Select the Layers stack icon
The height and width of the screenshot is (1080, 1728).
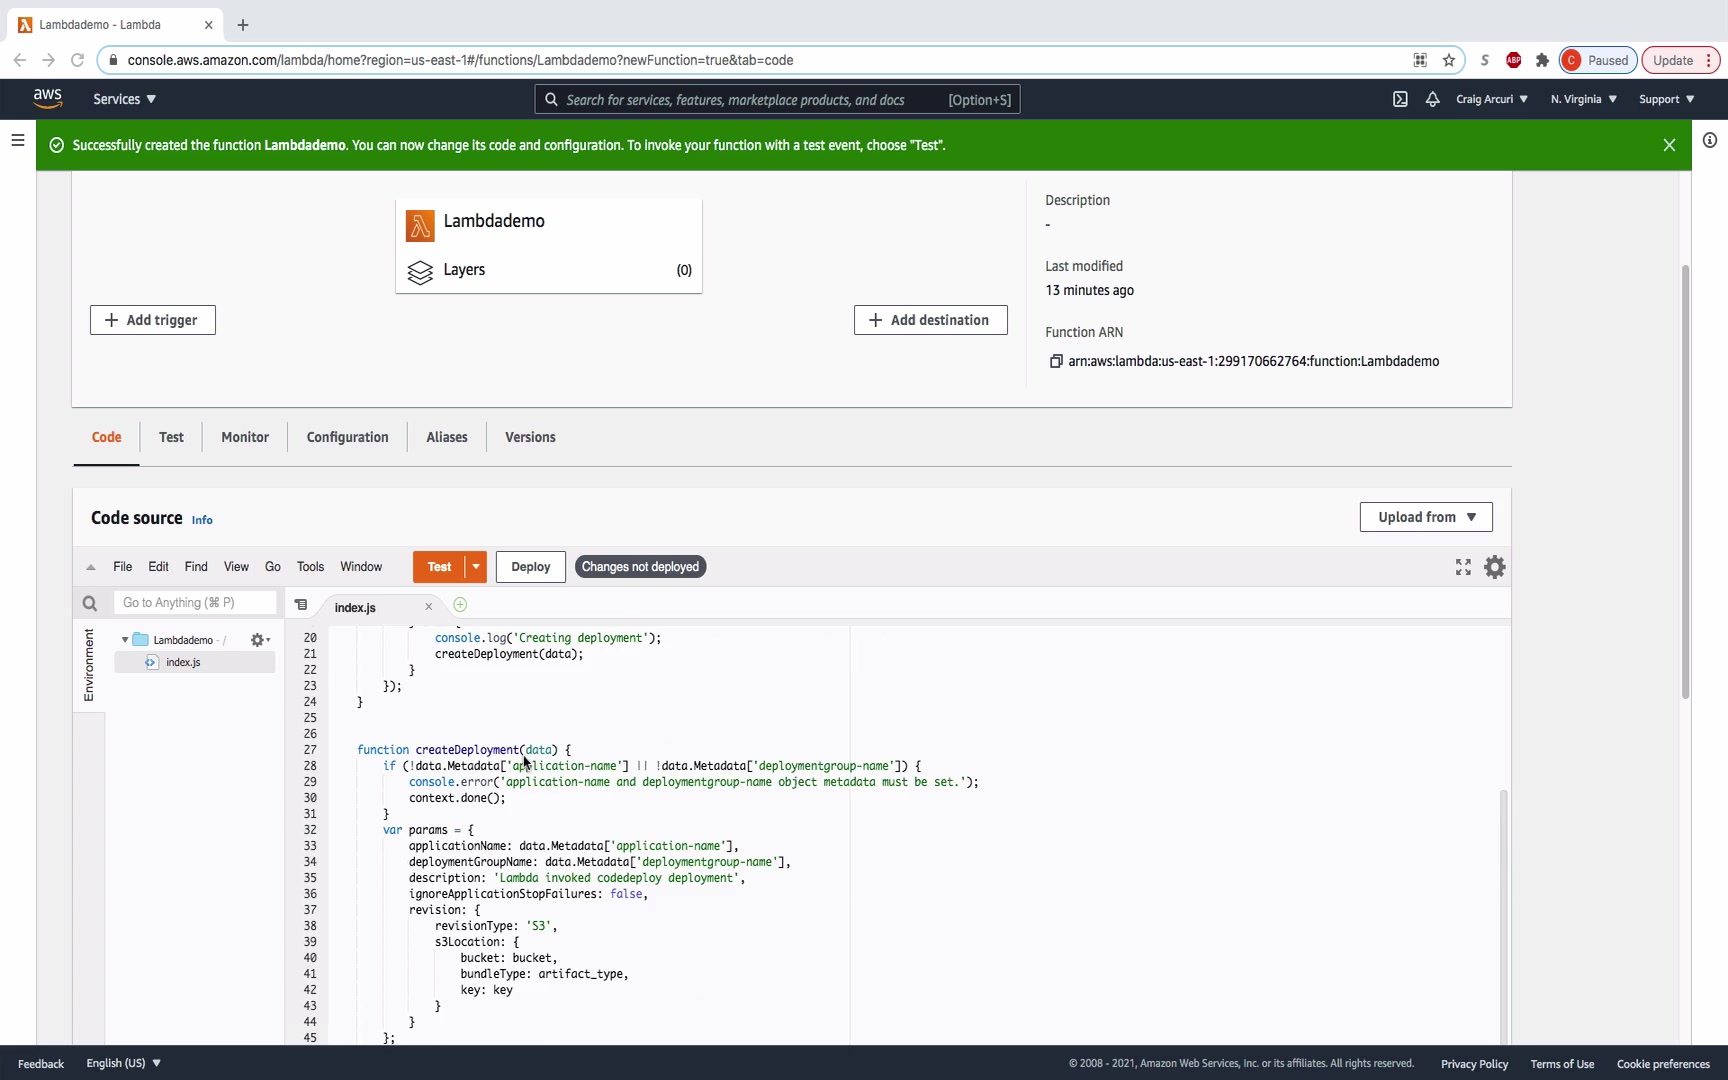tap(420, 272)
